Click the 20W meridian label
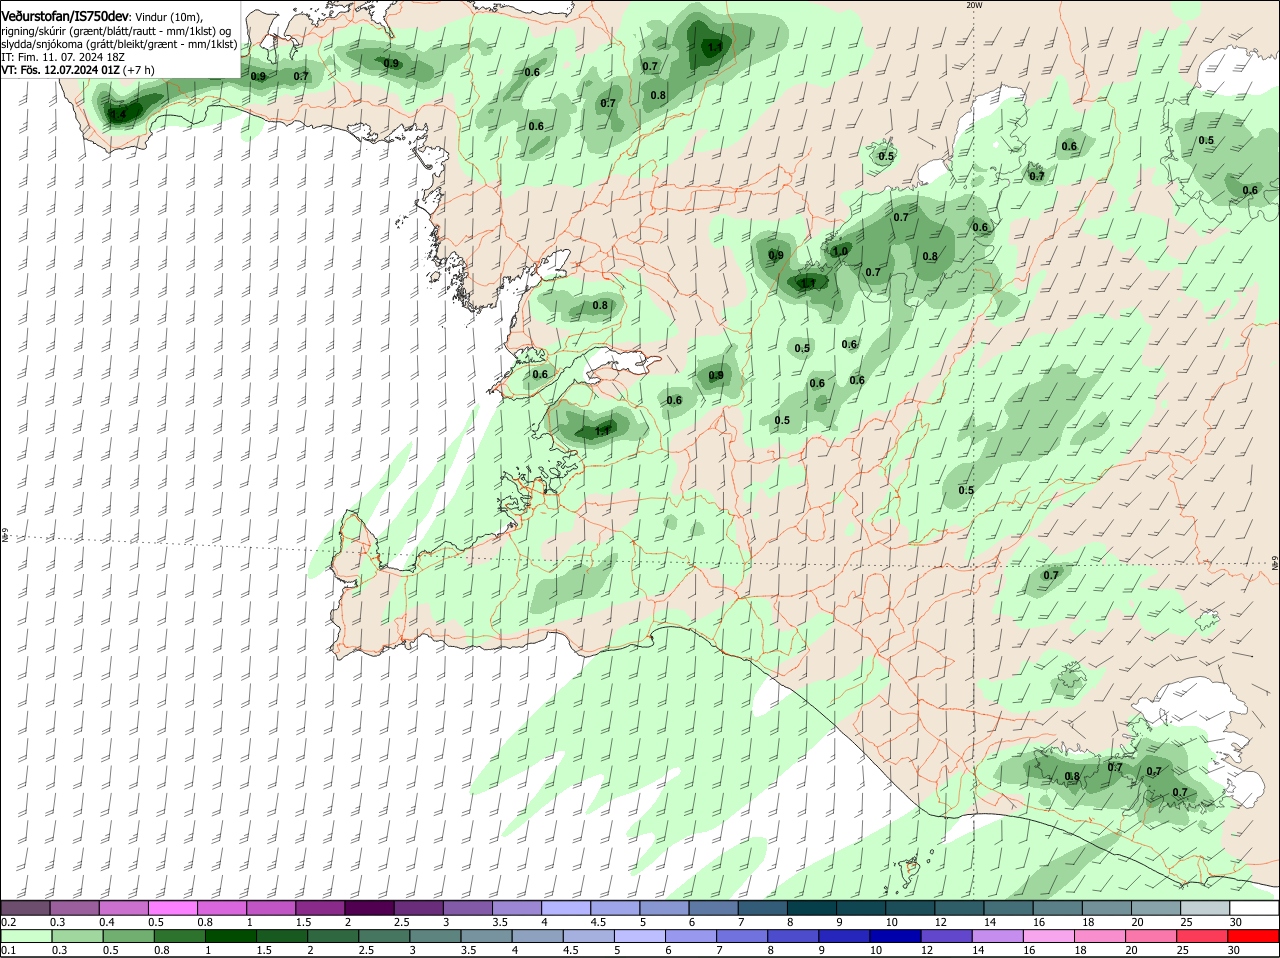 click(974, 5)
